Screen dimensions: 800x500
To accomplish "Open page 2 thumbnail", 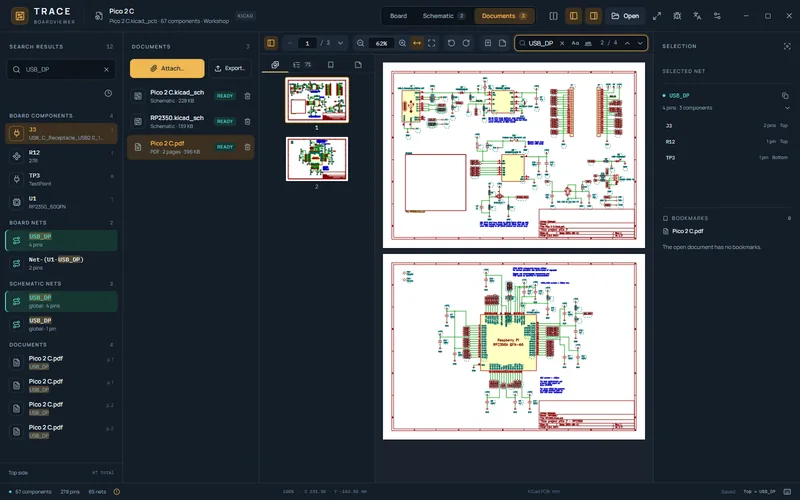I will pos(317,159).
